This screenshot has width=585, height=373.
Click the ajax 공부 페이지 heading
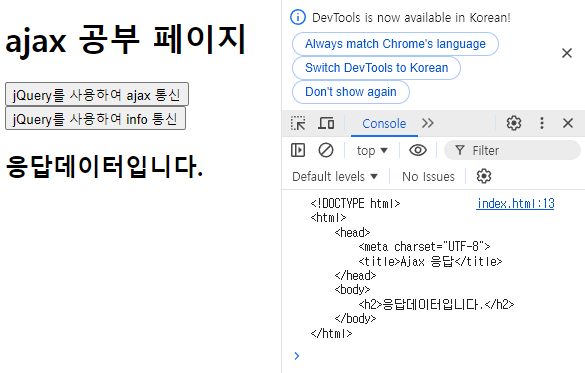pyautogui.click(x=125, y=40)
